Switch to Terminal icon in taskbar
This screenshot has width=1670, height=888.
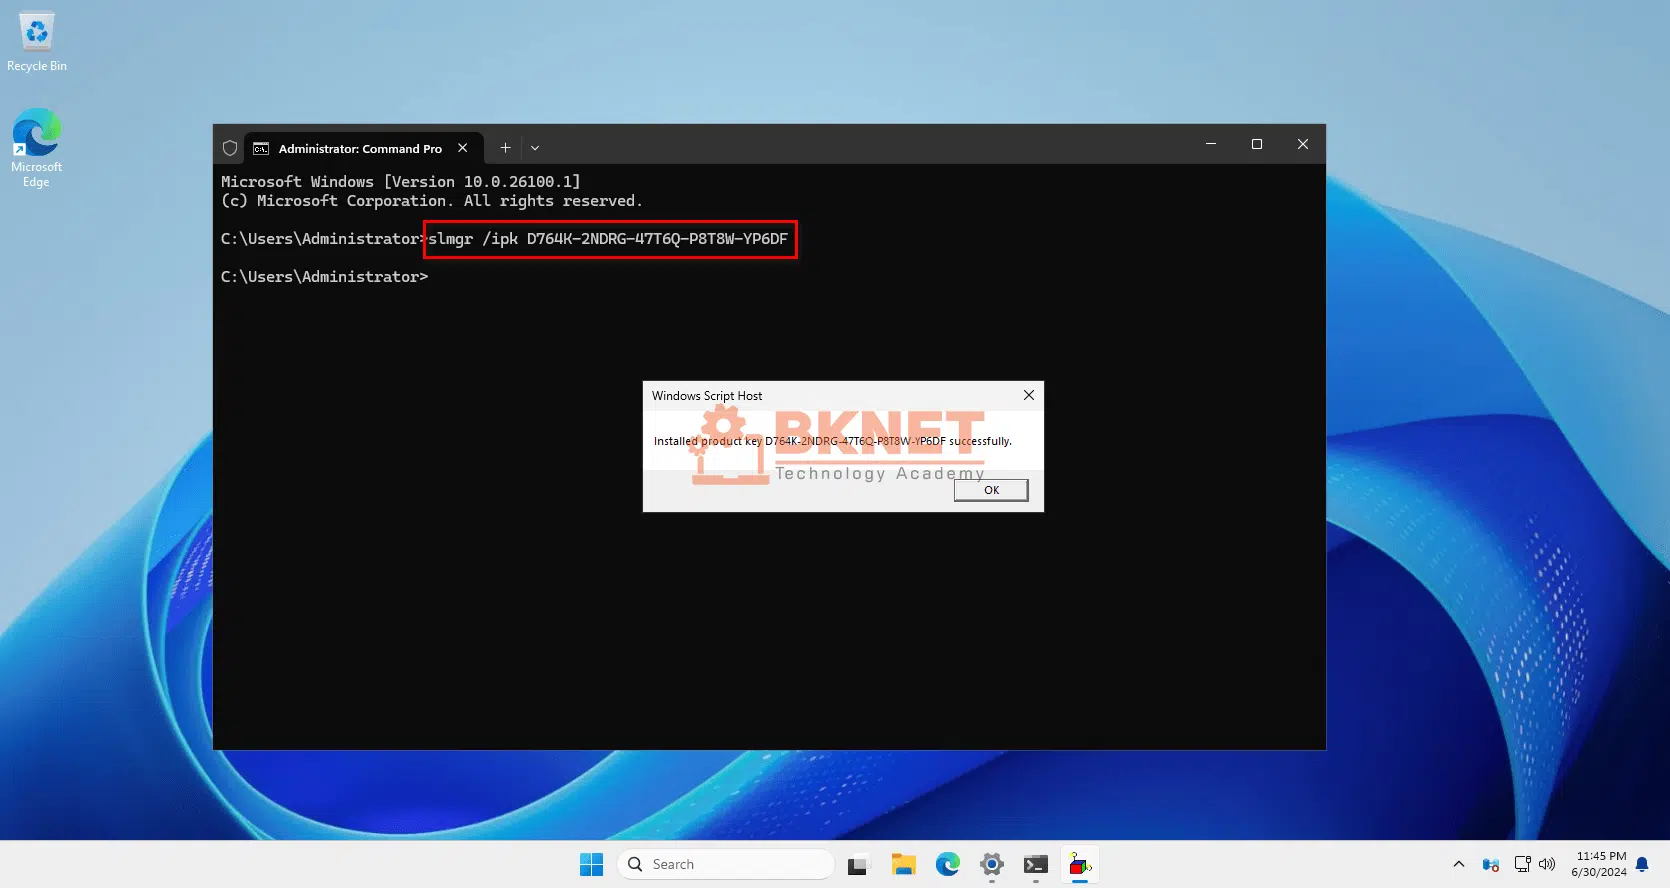click(1036, 865)
